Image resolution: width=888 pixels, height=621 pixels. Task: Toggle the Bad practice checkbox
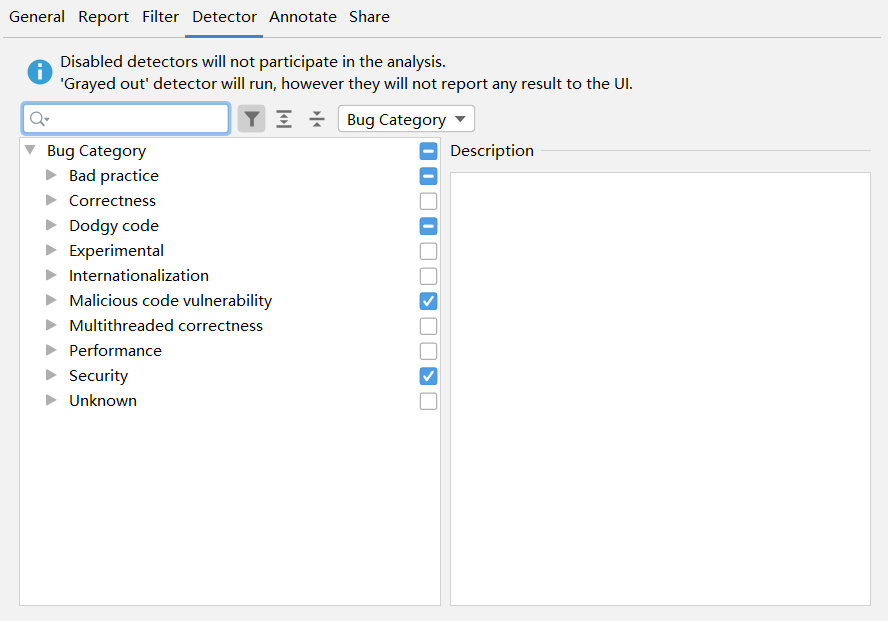(x=428, y=176)
